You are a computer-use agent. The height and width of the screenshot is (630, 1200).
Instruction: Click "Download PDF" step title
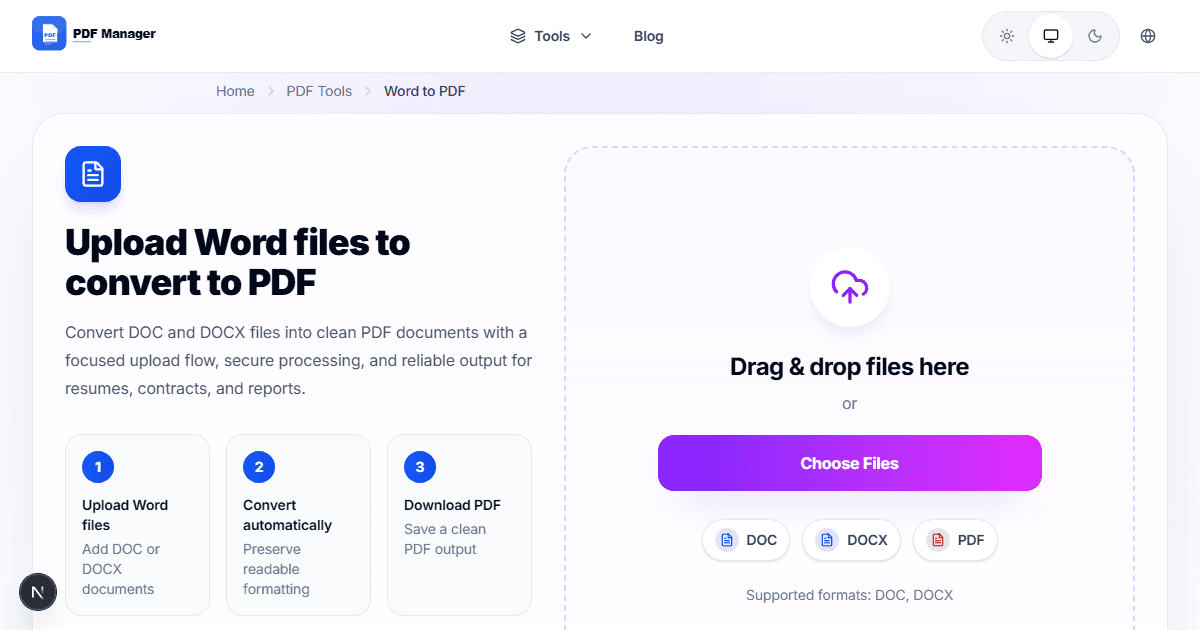(452, 505)
